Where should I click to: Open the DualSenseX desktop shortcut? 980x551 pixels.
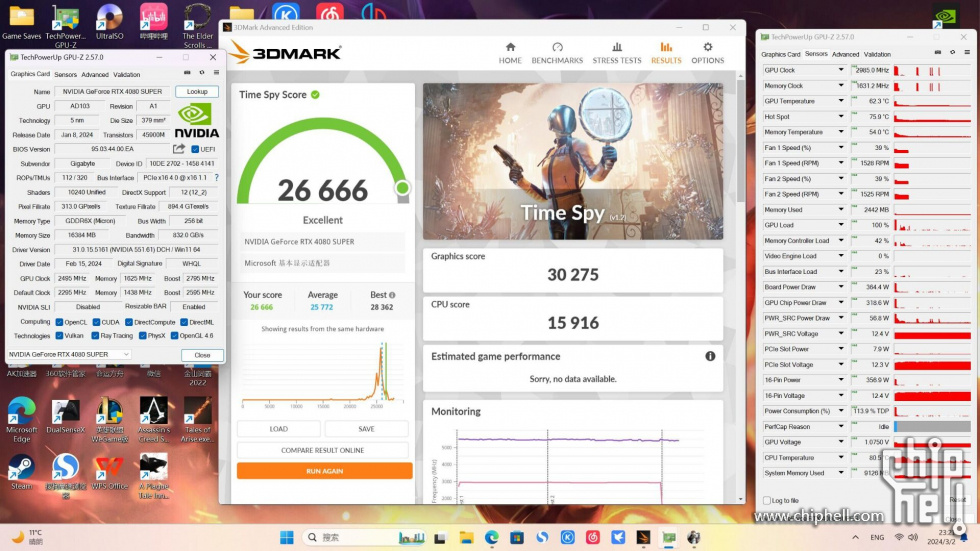[x=66, y=416]
